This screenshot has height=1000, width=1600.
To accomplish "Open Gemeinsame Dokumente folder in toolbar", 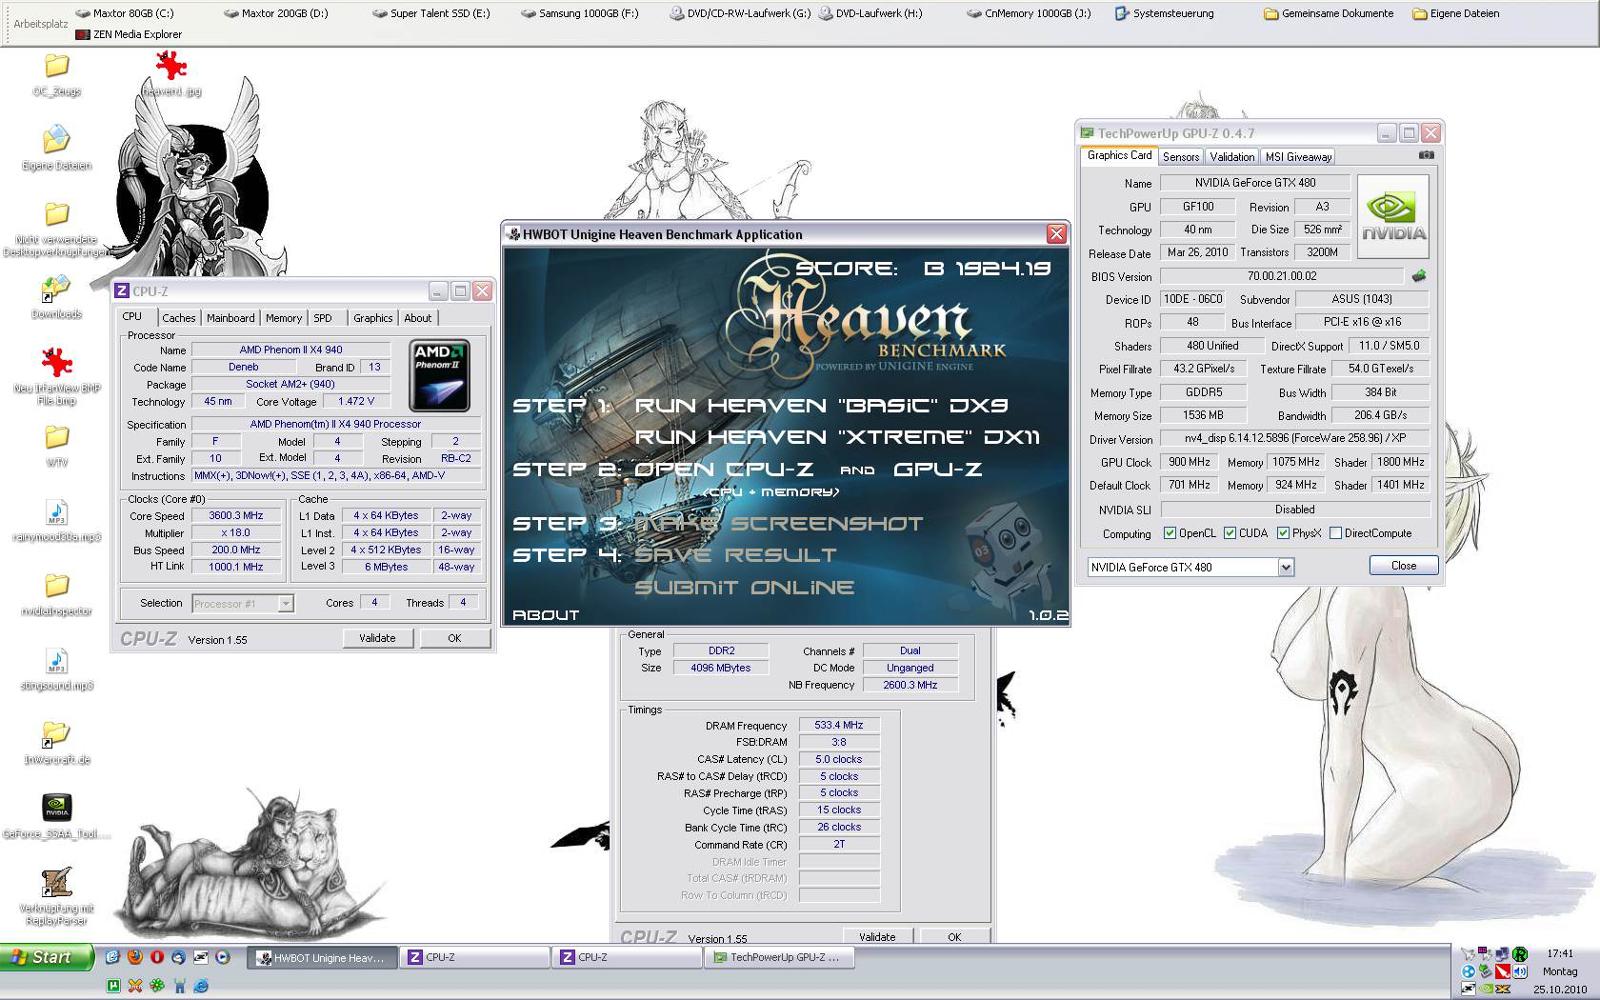I will (1329, 14).
